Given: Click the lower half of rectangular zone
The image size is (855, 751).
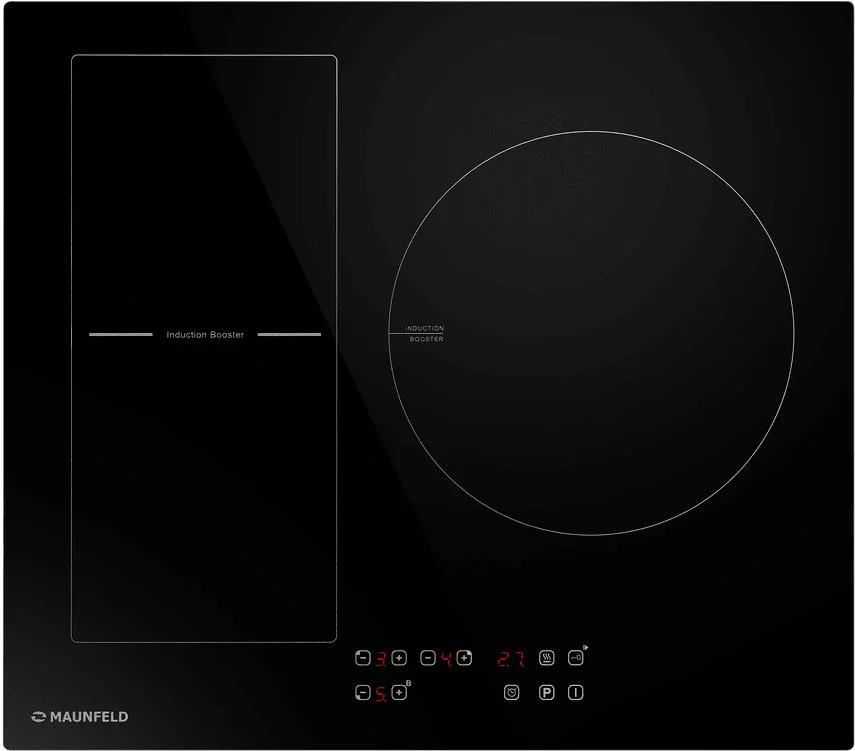Looking at the screenshot, I should [204, 490].
